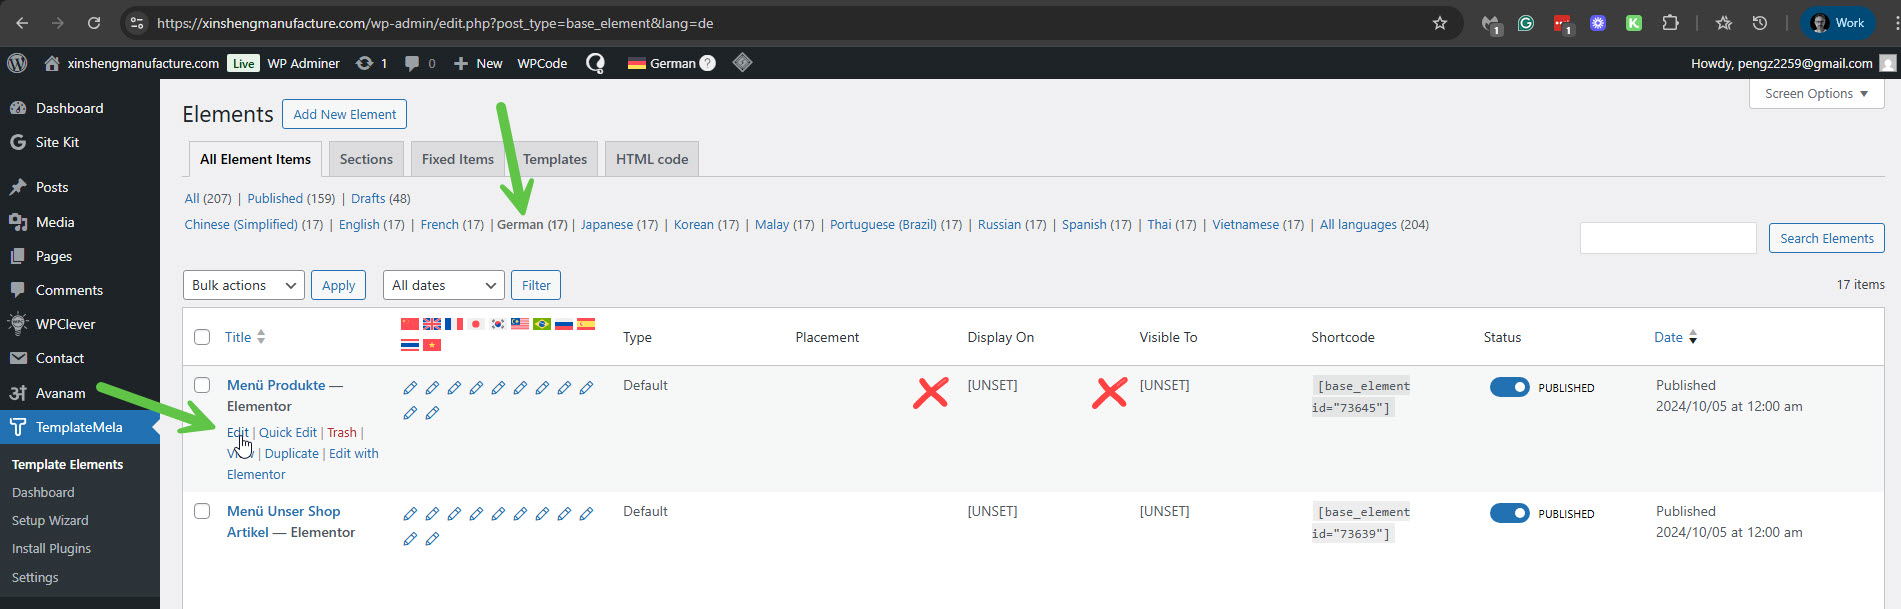Filter elements by Drafts (48)
This screenshot has width=1901, height=609.
pyautogui.click(x=380, y=198)
